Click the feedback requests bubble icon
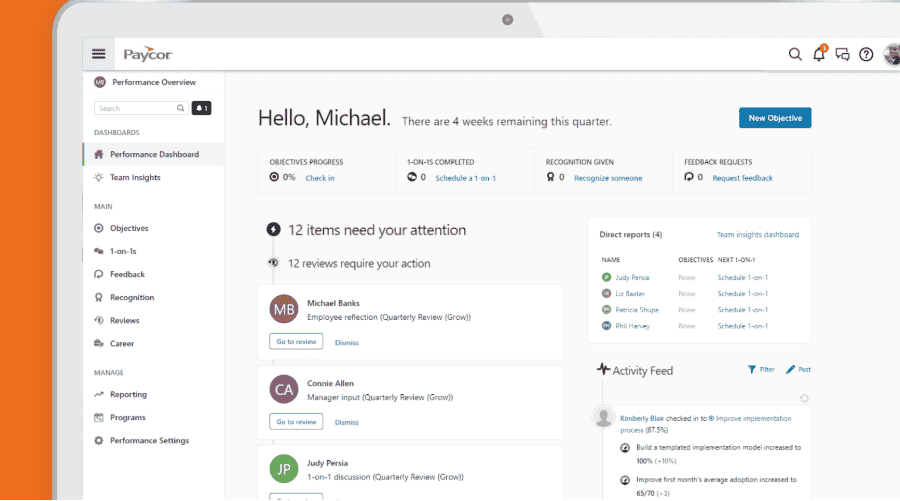 [689, 177]
